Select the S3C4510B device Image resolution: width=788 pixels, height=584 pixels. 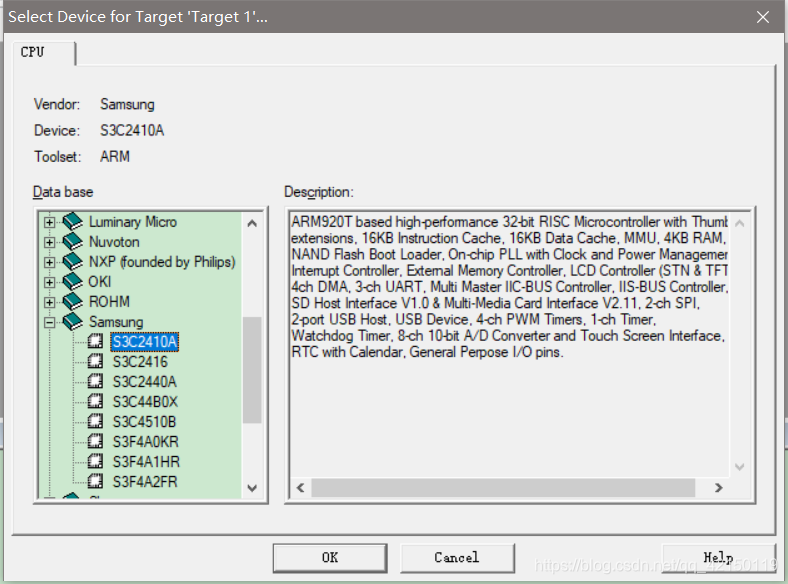144,422
